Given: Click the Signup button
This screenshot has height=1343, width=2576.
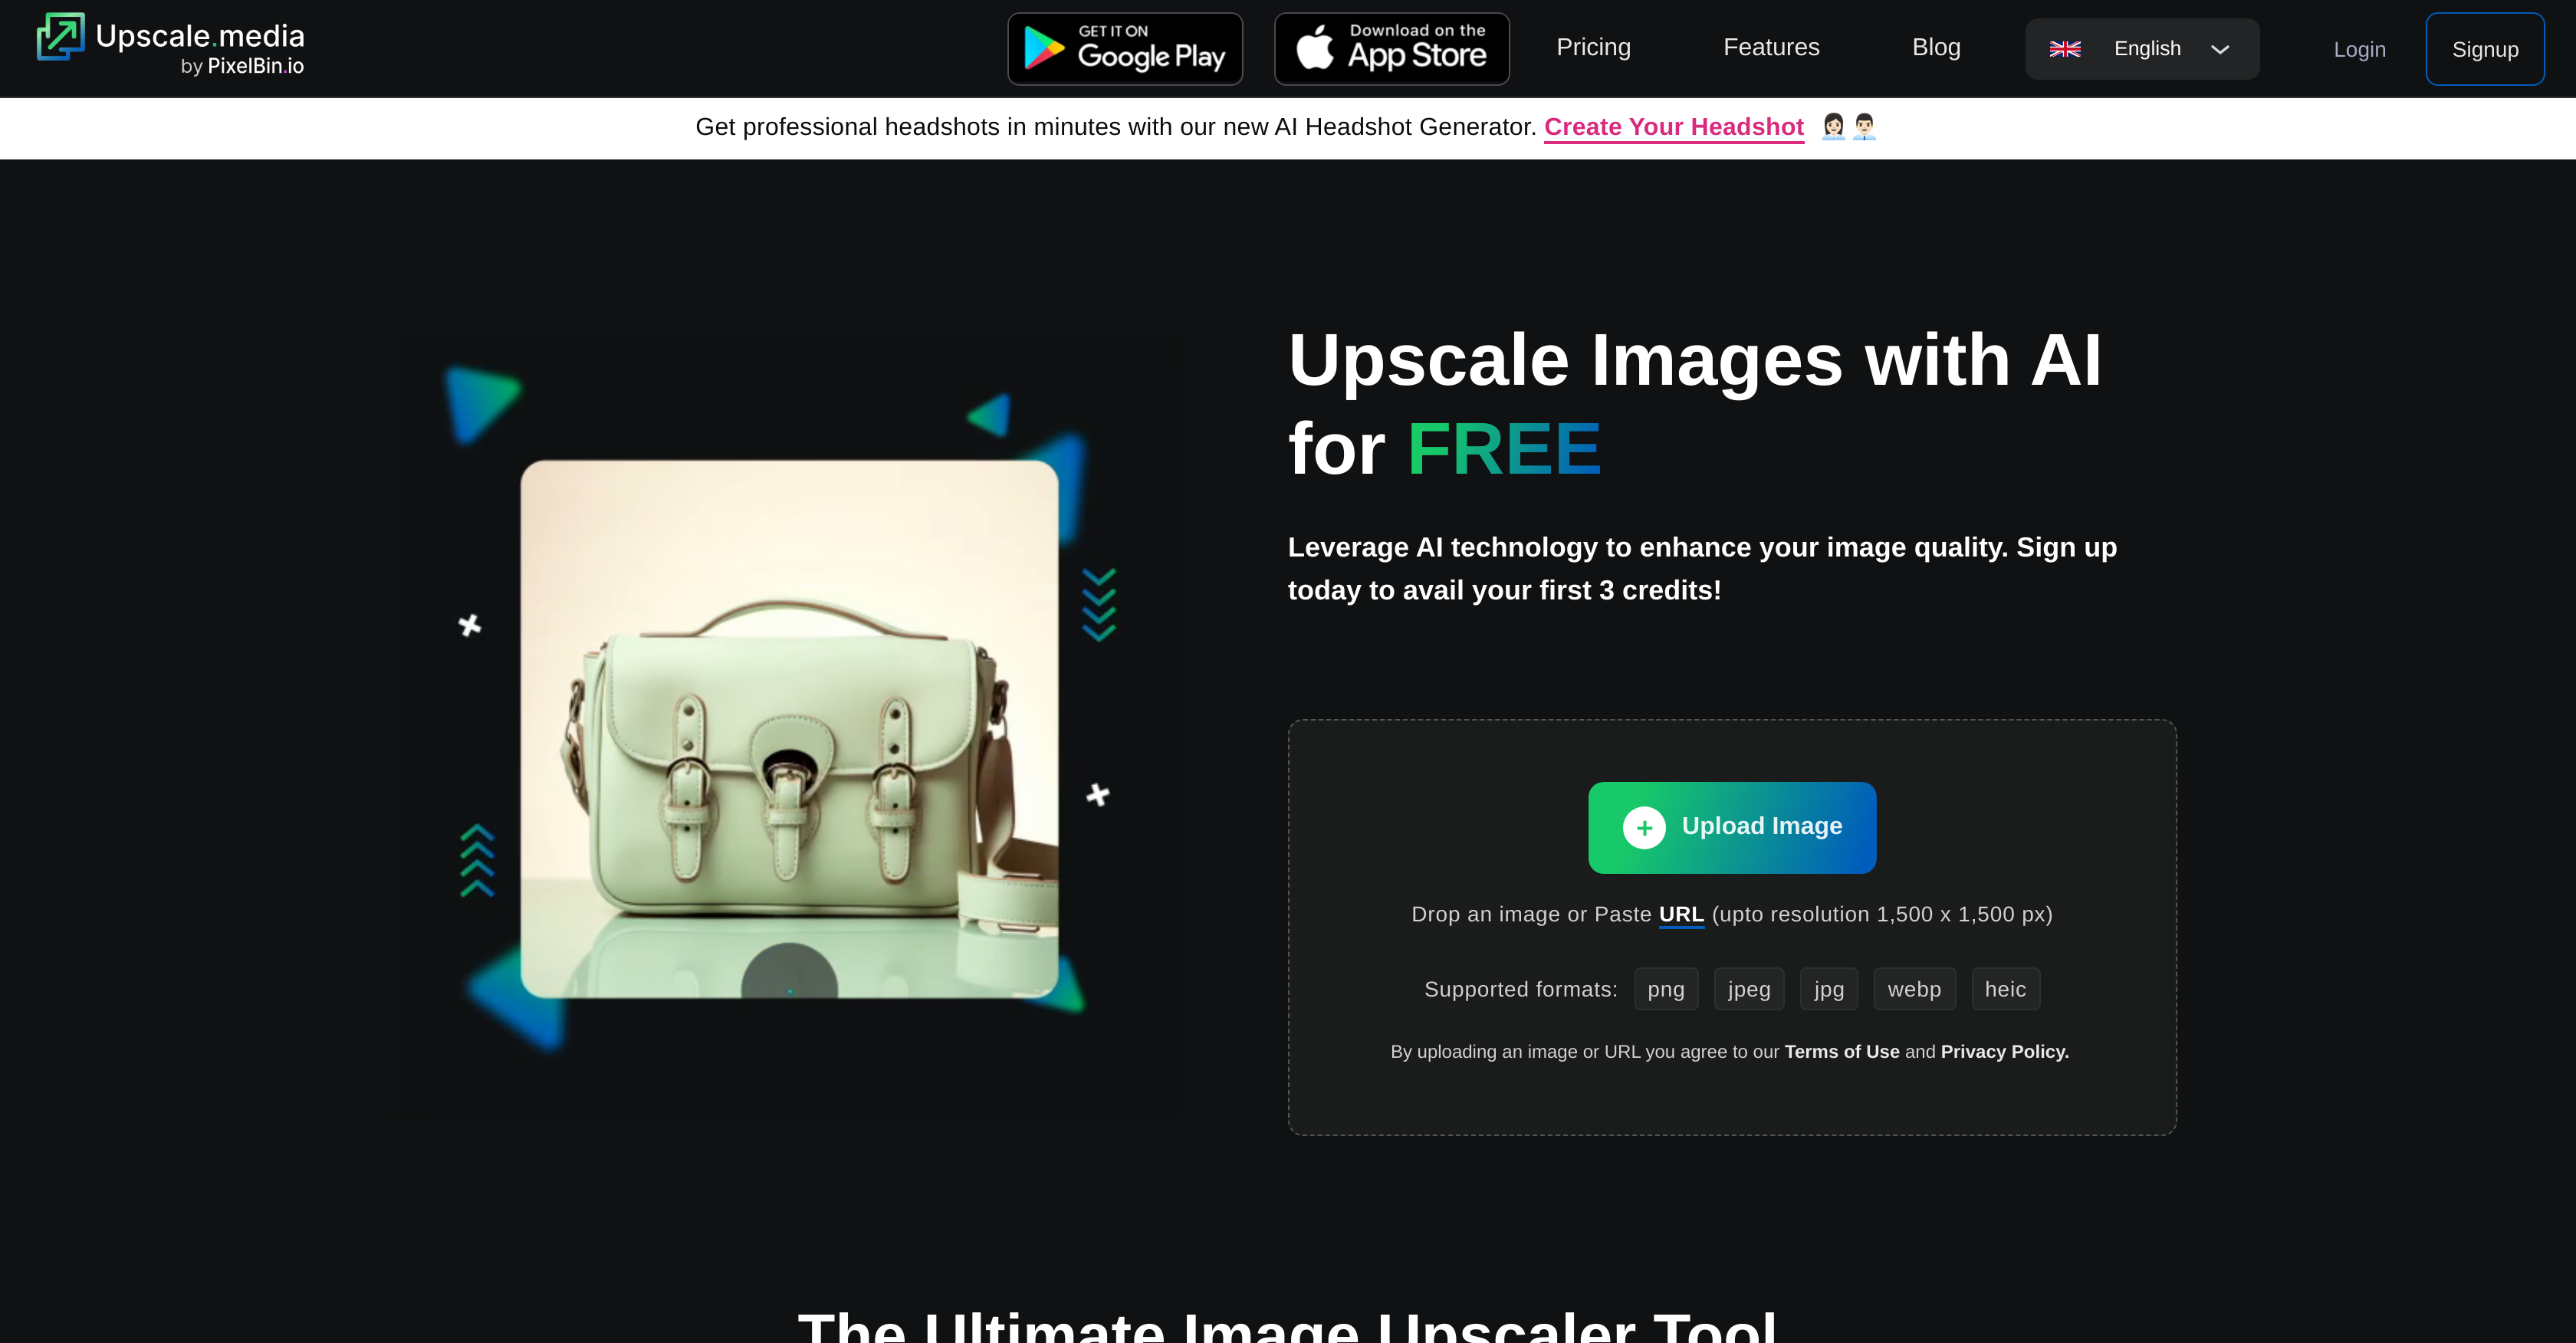Looking at the screenshot, I should pos(2485,48).
